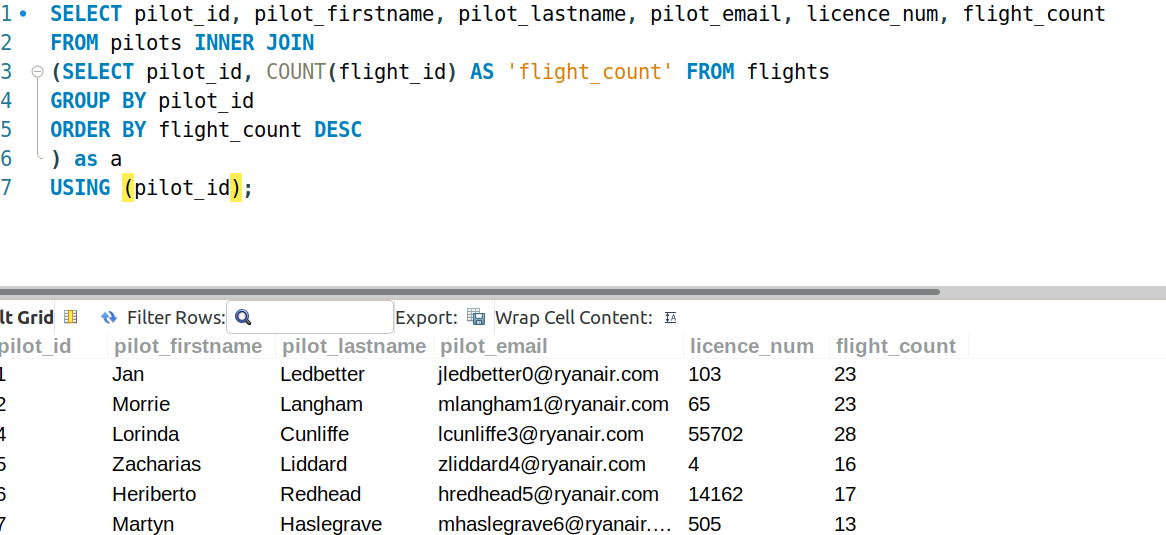Select the cell containing Martyn
The image size is (1166, 535).
(143, 525)
